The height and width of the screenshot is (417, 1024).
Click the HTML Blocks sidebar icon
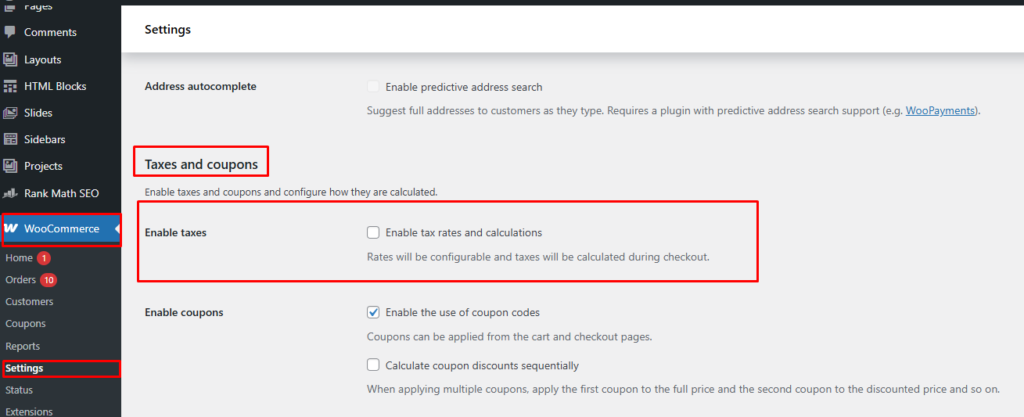tap(11, 86)
